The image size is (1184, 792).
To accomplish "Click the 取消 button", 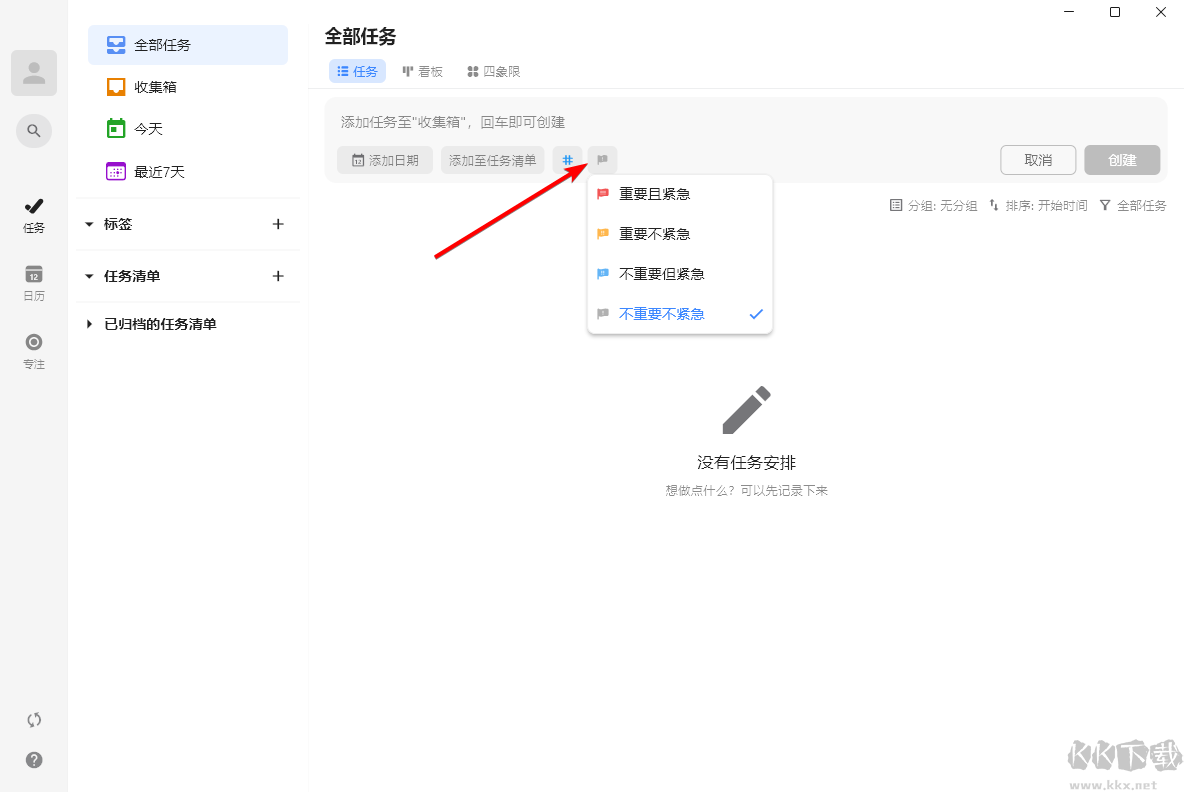I will pyautogui.click(x=1038, y=159).
